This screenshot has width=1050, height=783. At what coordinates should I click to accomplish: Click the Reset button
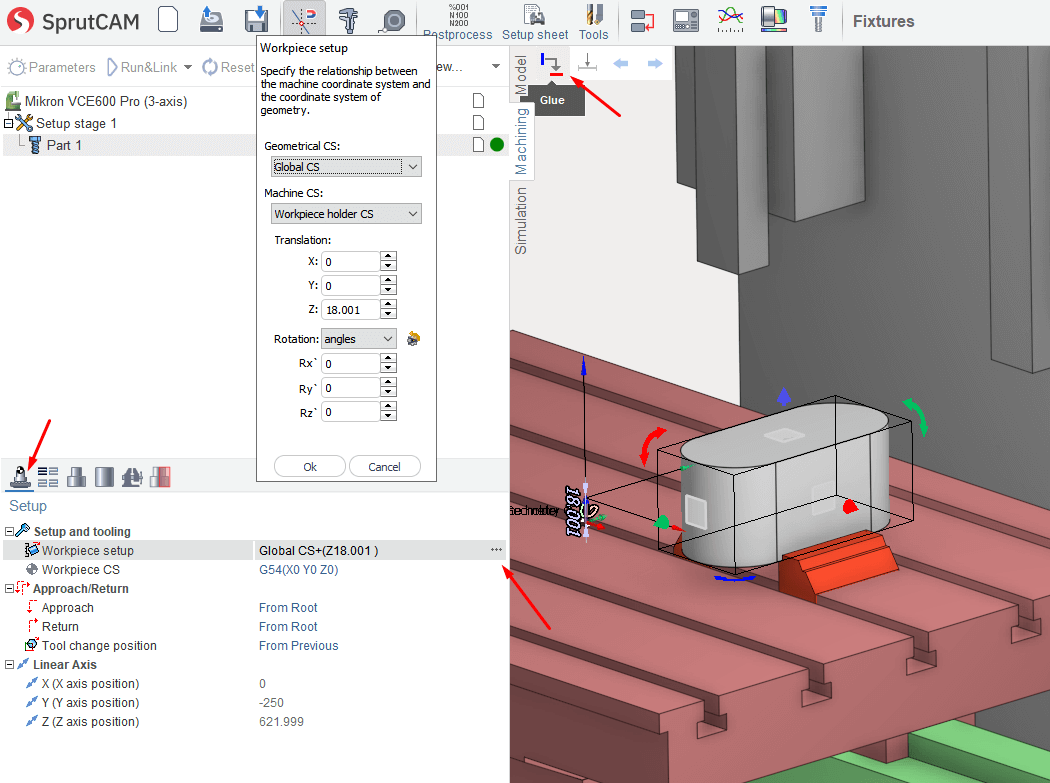click(228, 67)
